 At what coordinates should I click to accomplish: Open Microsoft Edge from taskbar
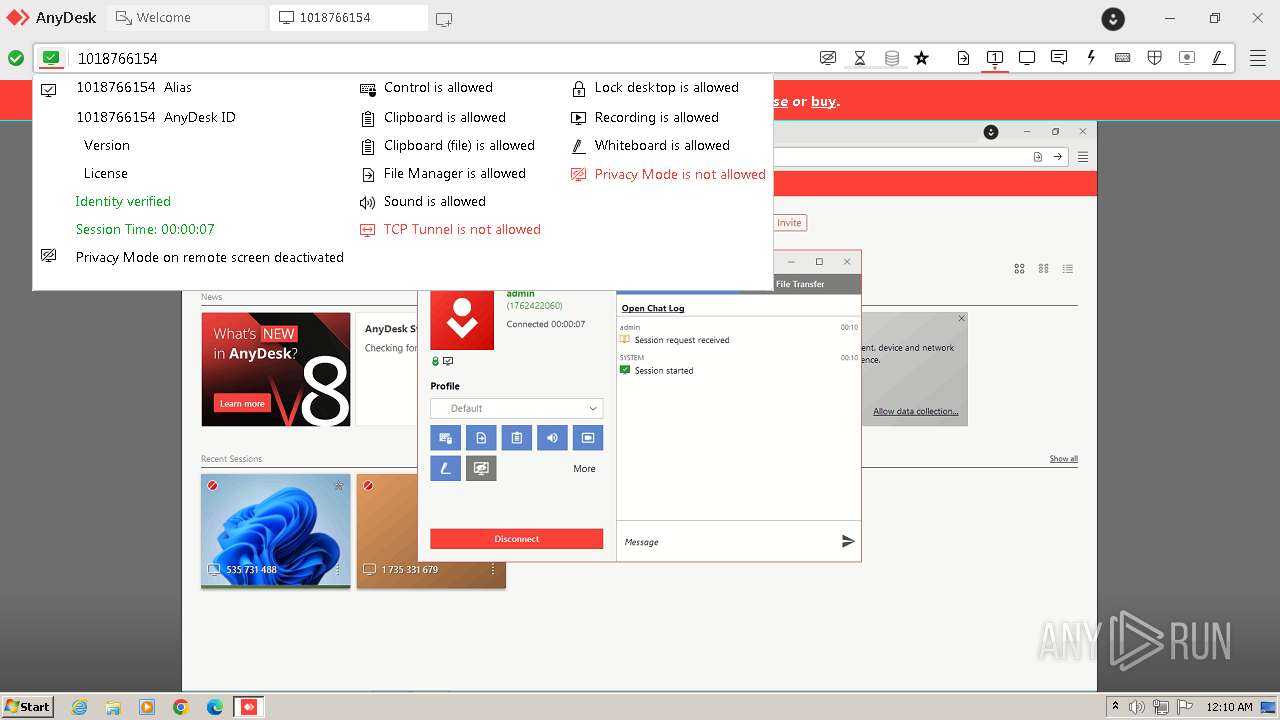214,707
